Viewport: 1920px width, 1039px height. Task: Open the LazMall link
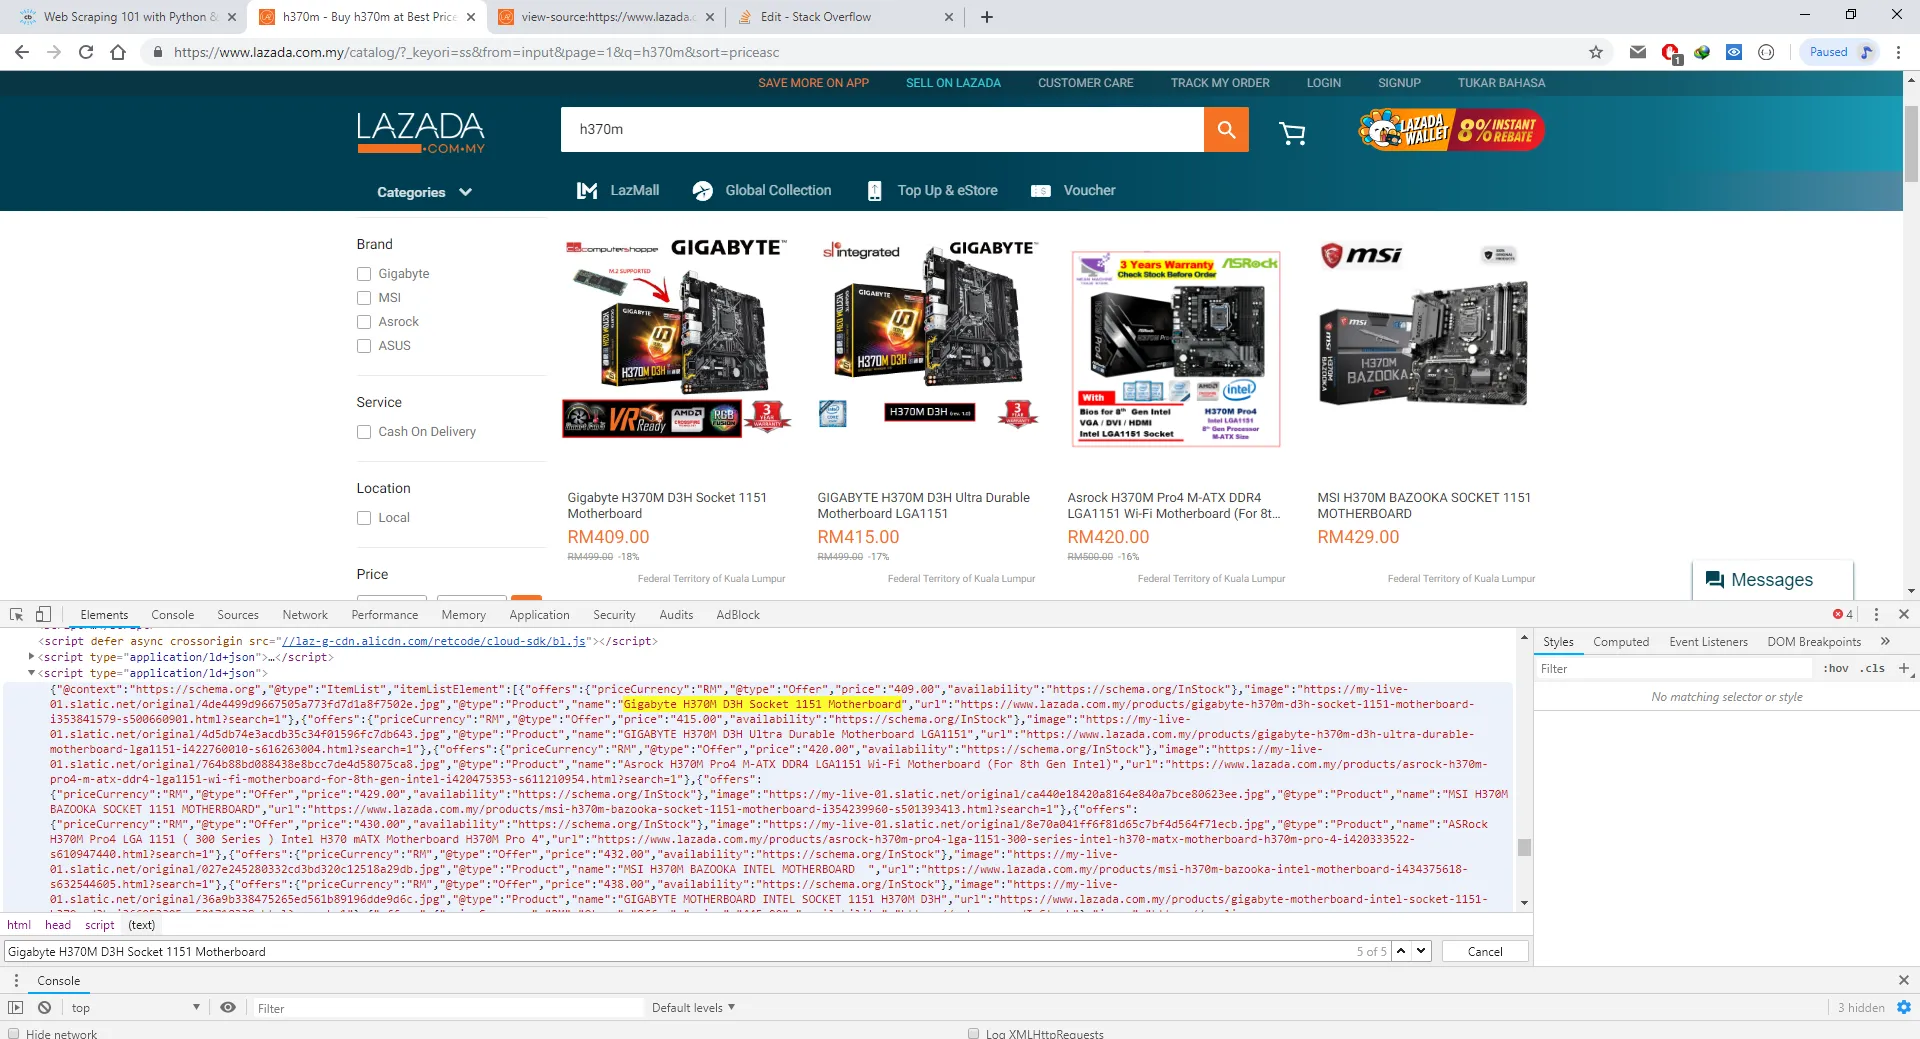pyautogui.click(x=618, y=190)
